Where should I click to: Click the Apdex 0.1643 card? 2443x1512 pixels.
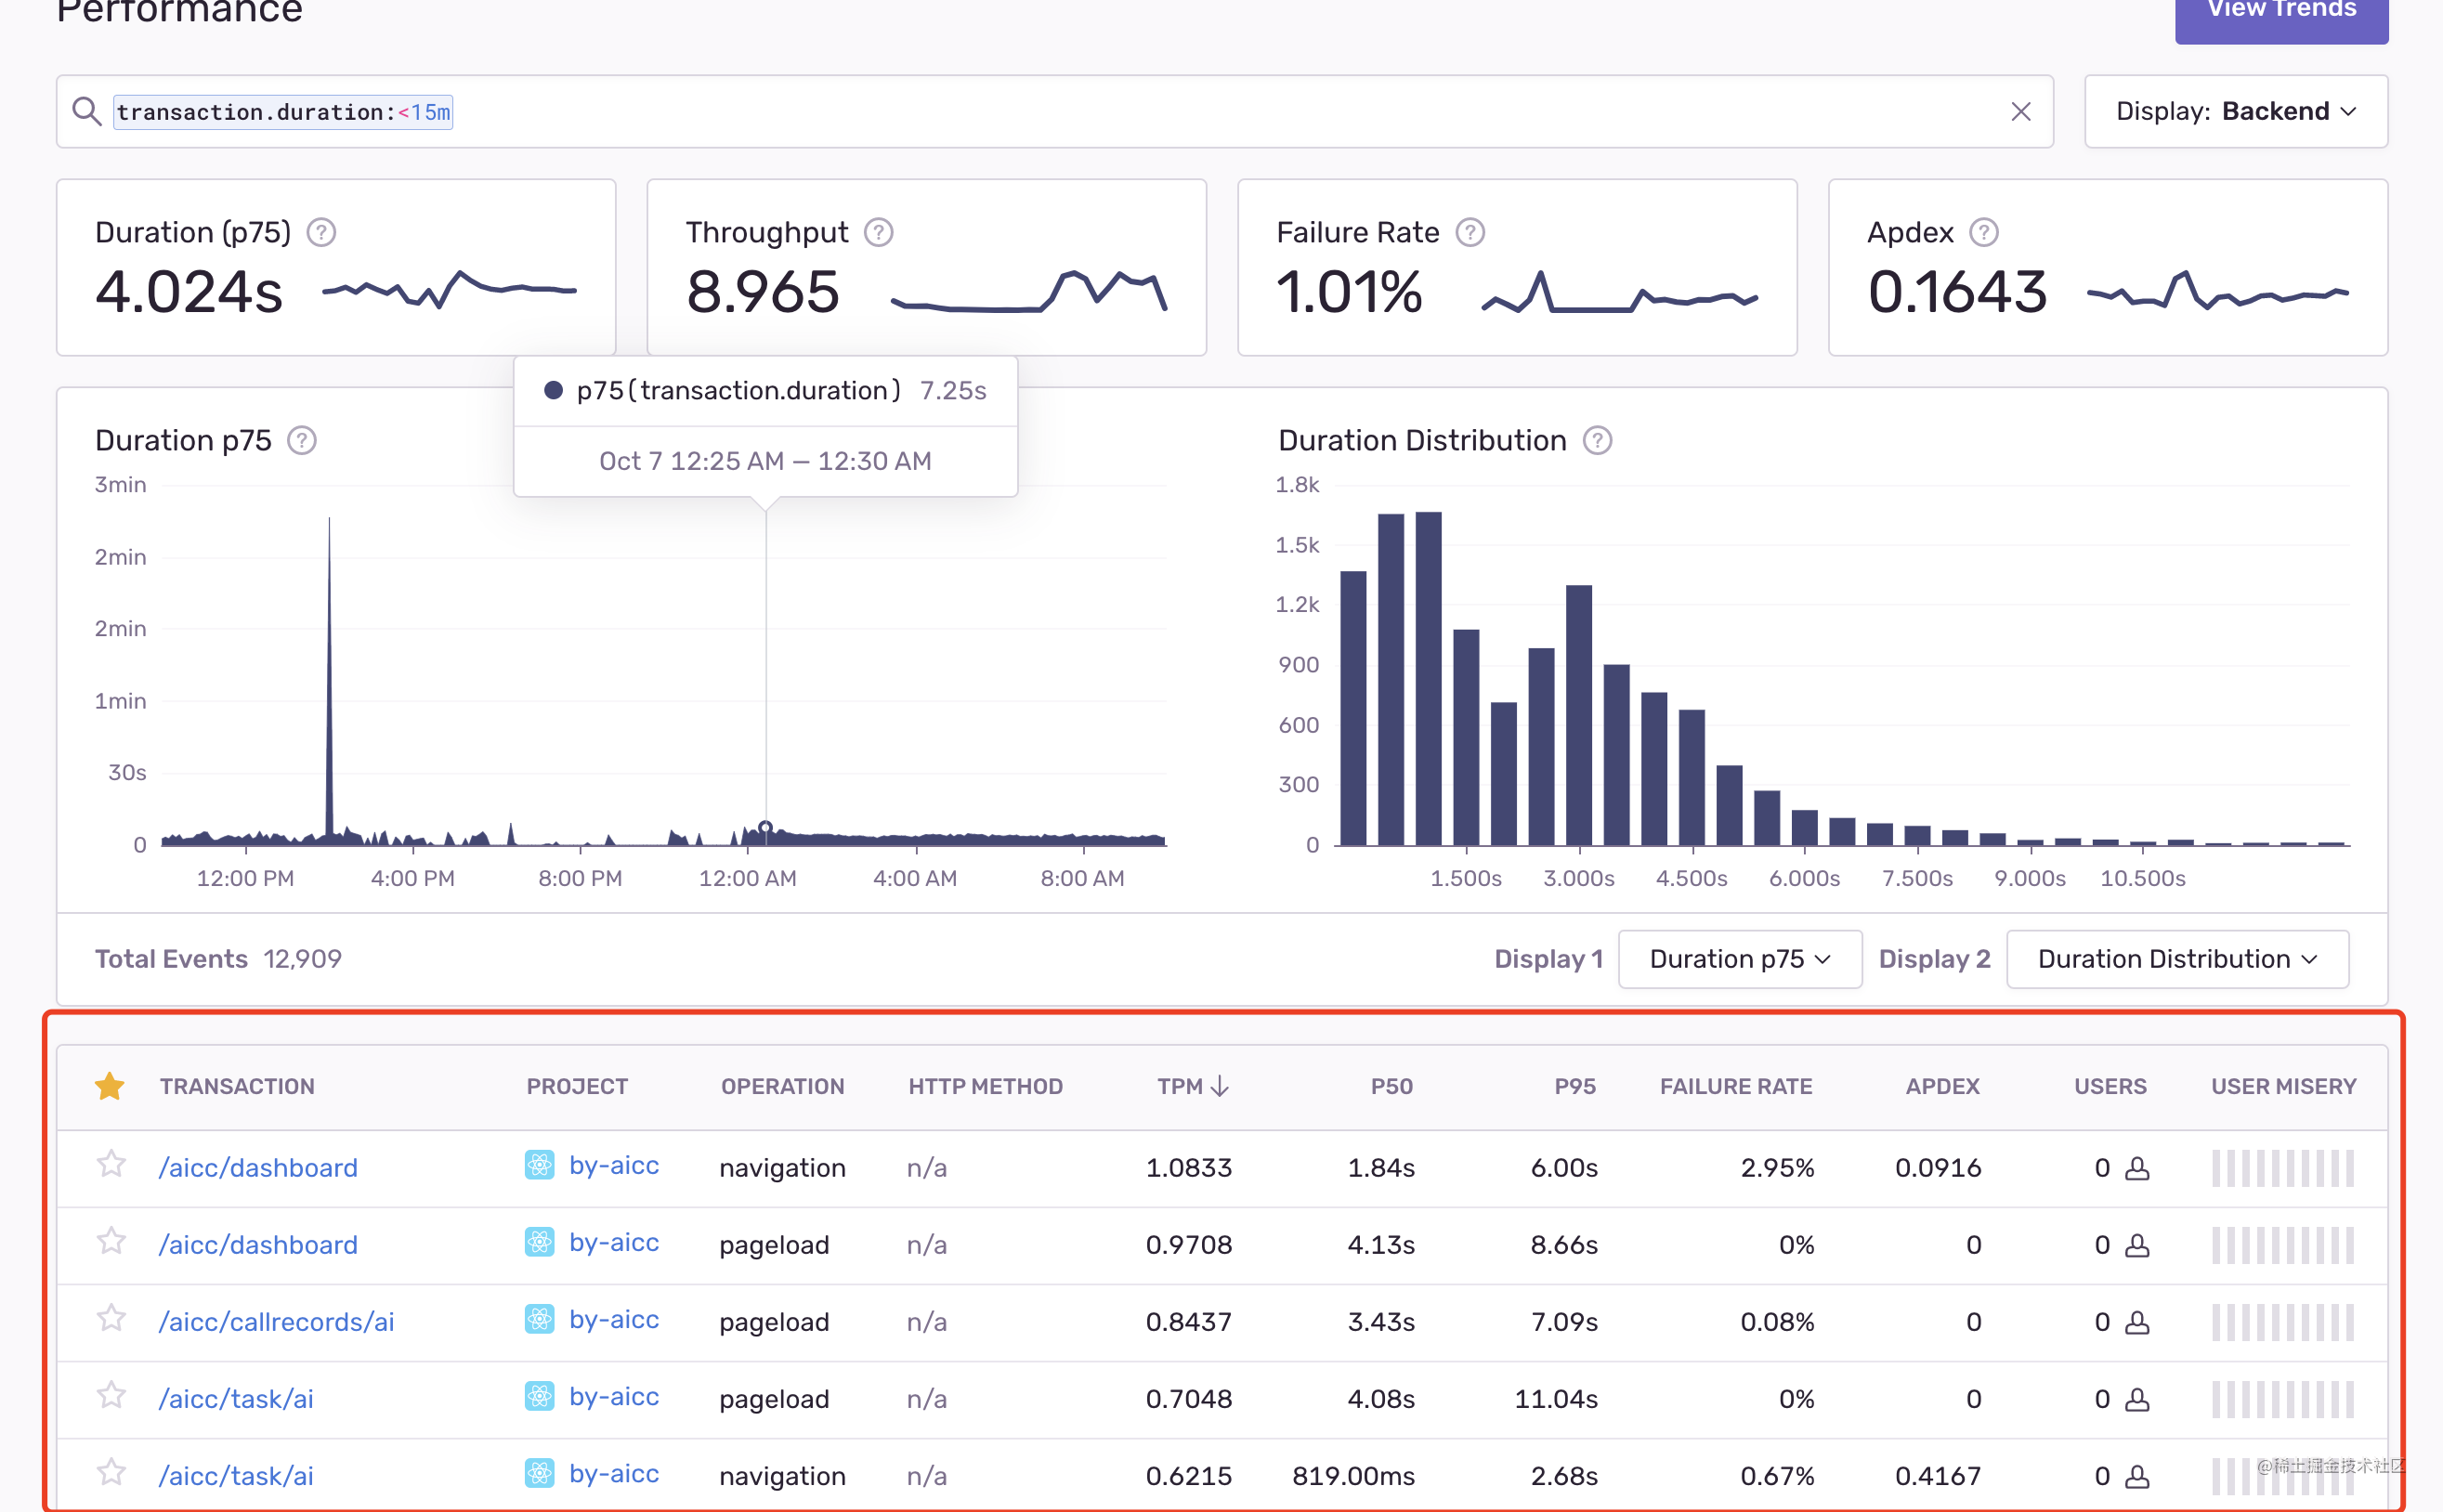2108,267
